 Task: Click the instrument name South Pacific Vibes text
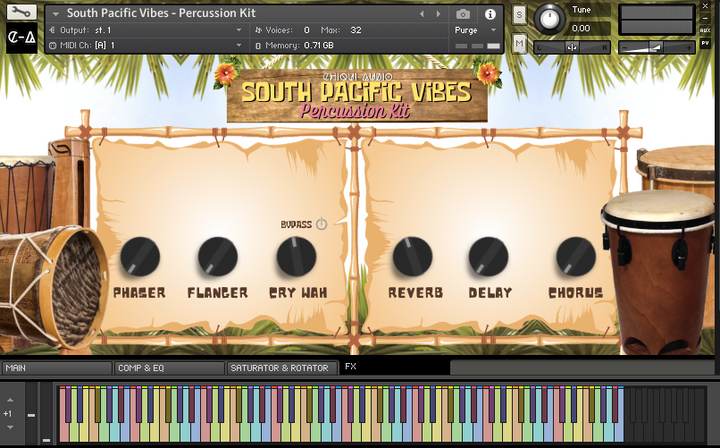[161, 13]
